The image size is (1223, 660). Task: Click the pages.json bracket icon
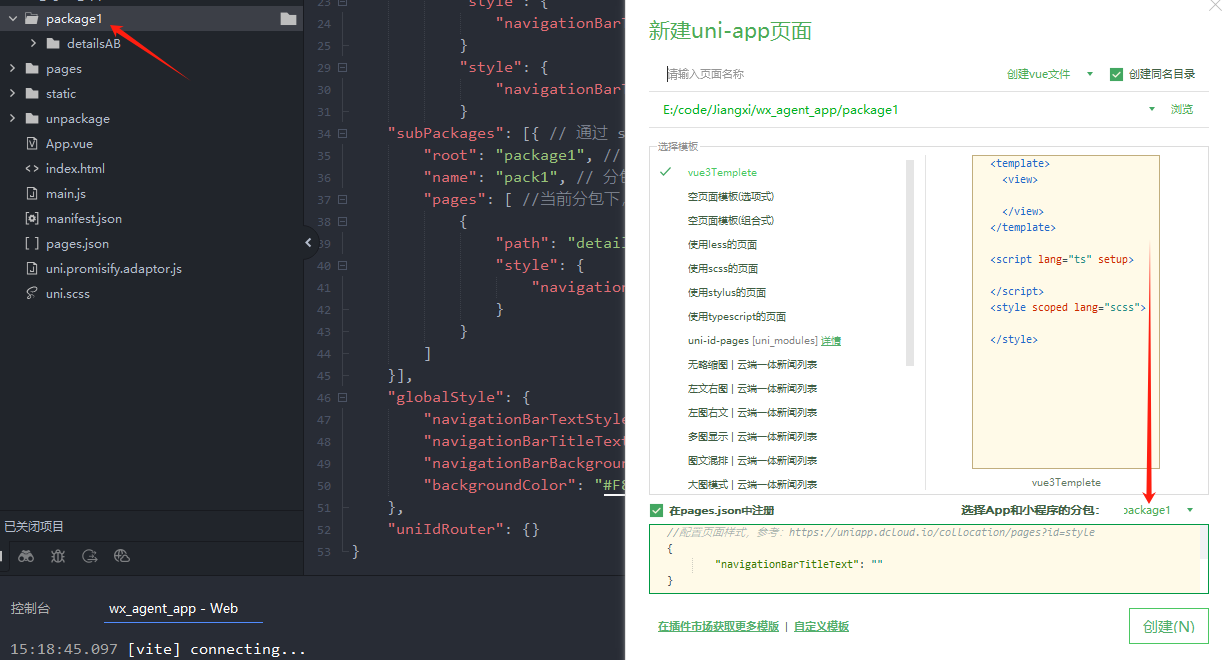(31, 244)
